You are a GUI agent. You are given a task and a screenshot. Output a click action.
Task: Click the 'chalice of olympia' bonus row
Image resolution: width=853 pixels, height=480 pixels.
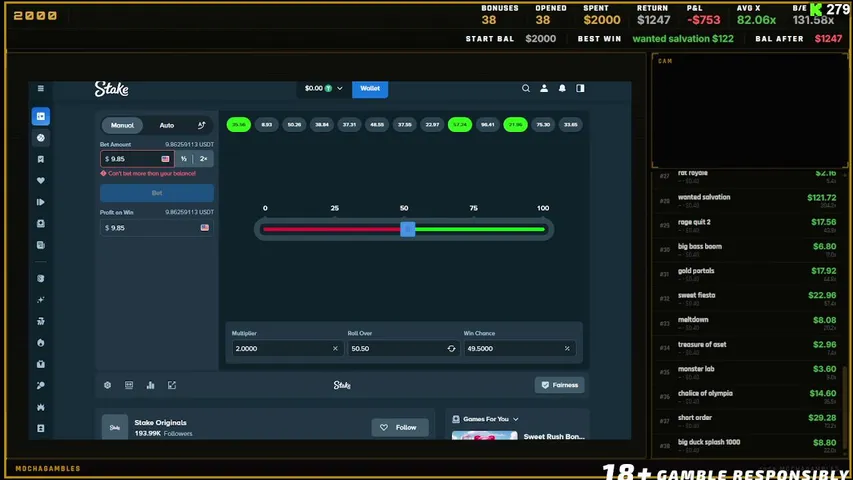(748, 397)
